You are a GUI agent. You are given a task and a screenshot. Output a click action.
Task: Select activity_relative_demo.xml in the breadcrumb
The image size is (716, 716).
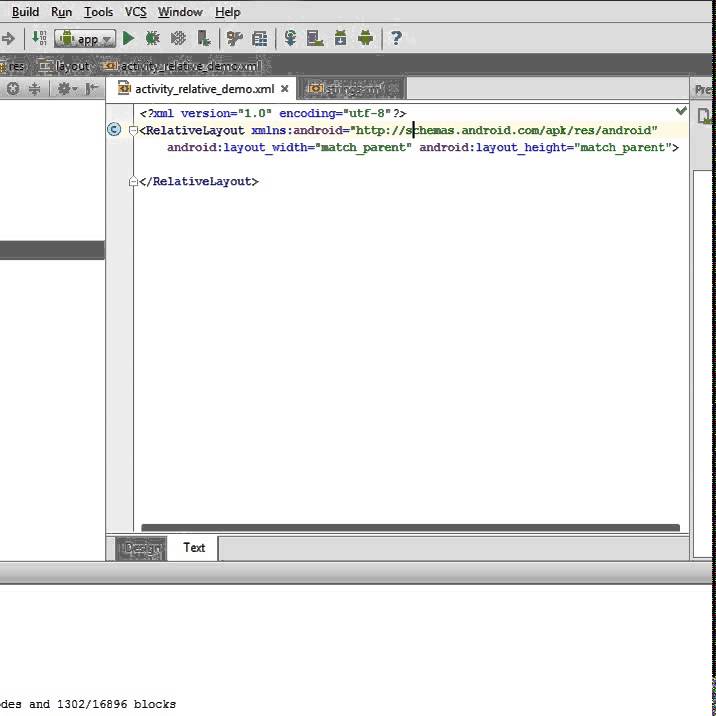tap(183, 66)
